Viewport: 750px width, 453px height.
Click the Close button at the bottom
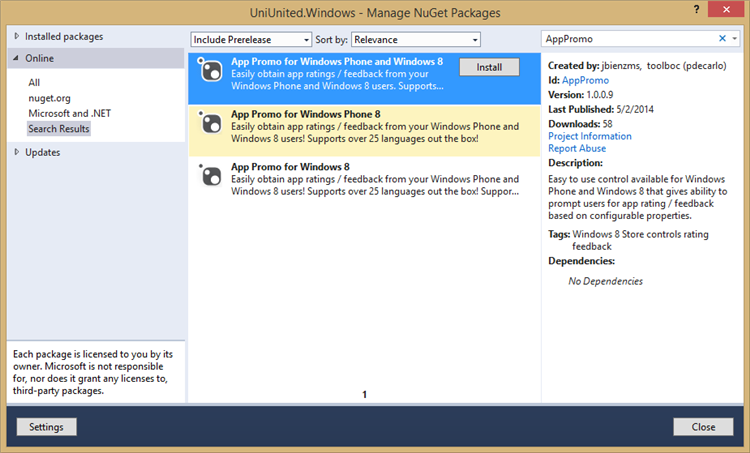coord(703,427)
